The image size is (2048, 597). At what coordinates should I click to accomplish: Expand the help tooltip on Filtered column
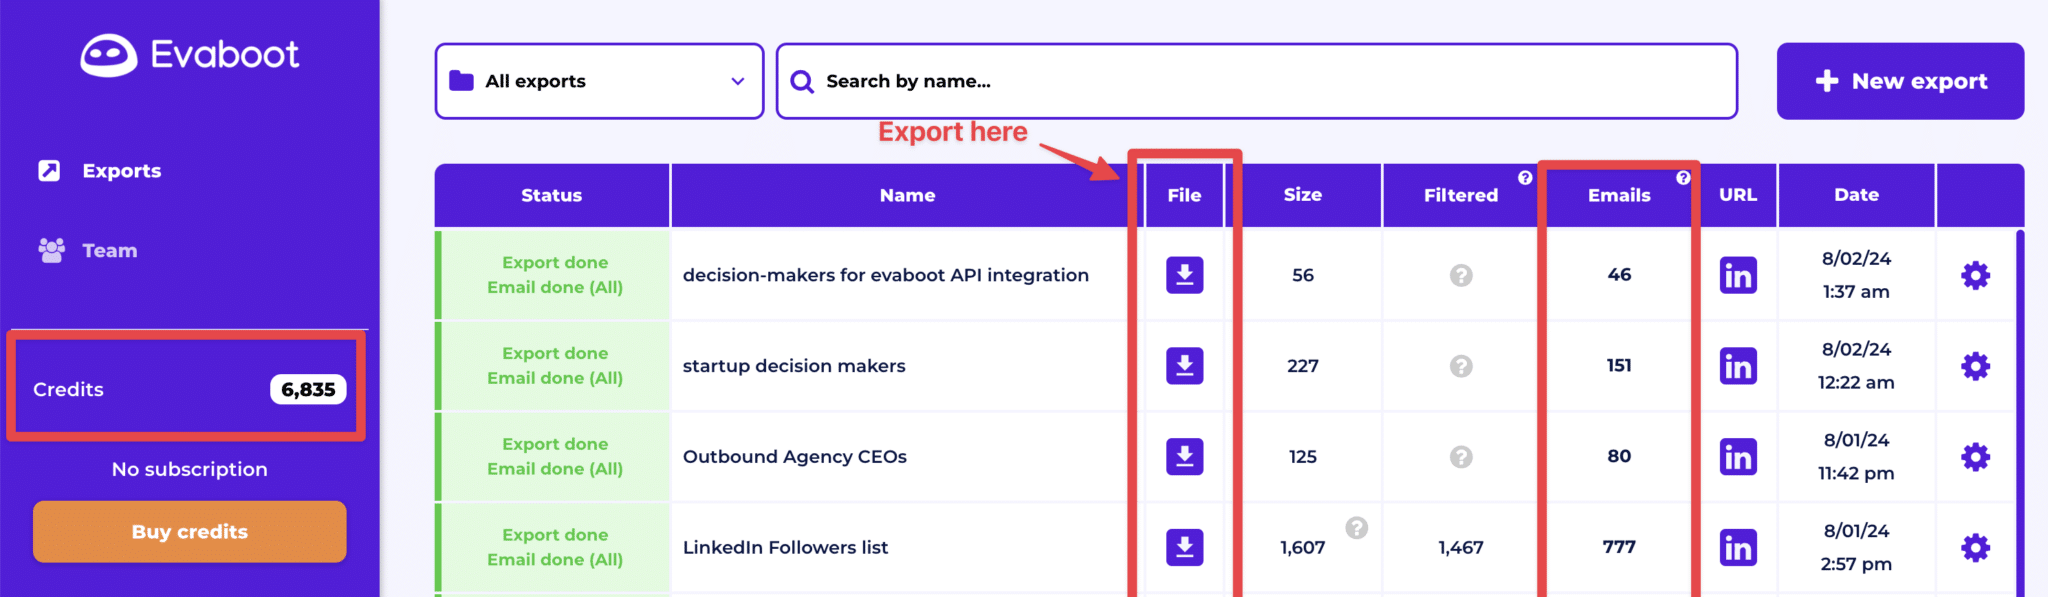1524,176
